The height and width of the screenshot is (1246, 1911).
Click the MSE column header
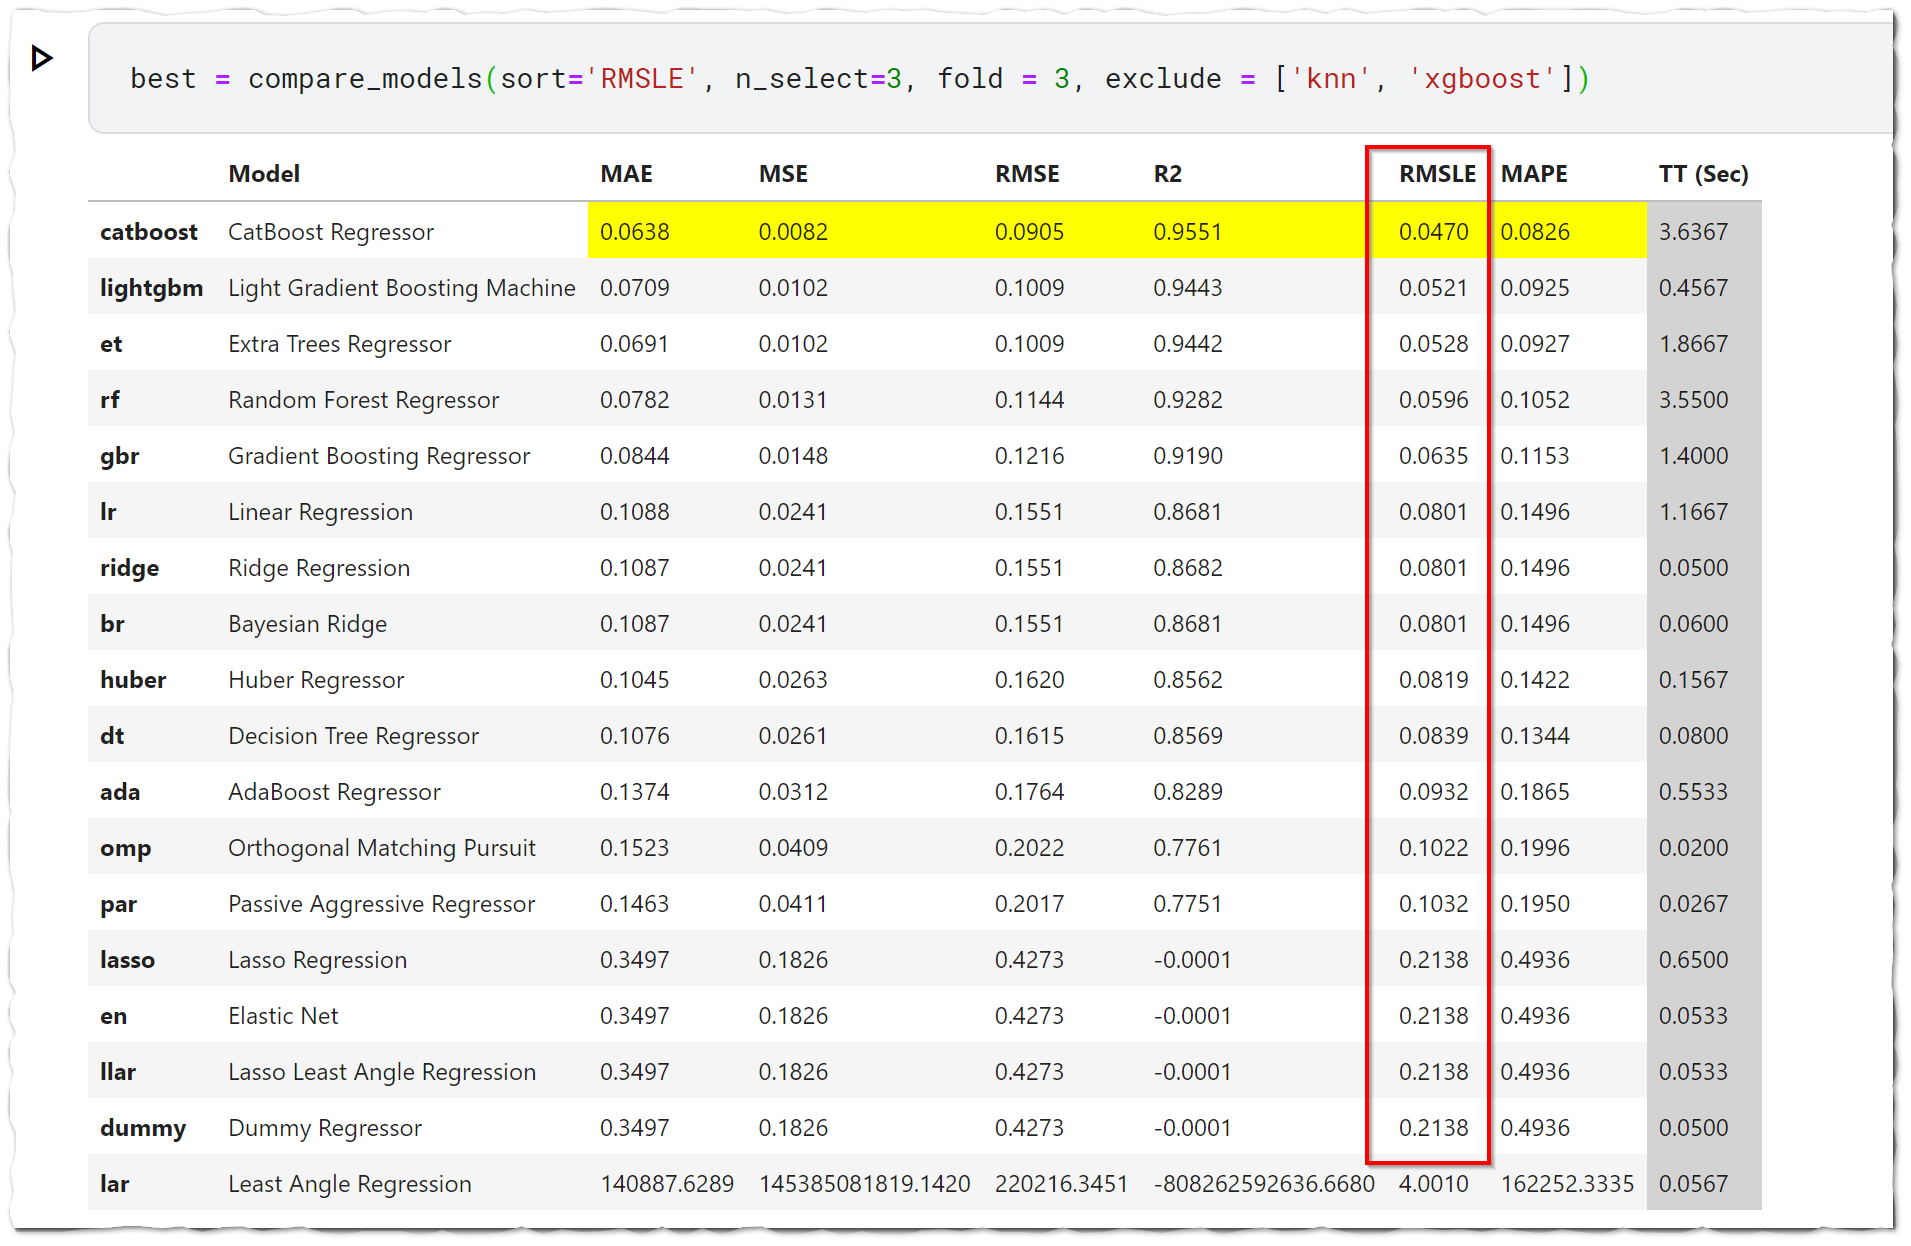[783, 173]
